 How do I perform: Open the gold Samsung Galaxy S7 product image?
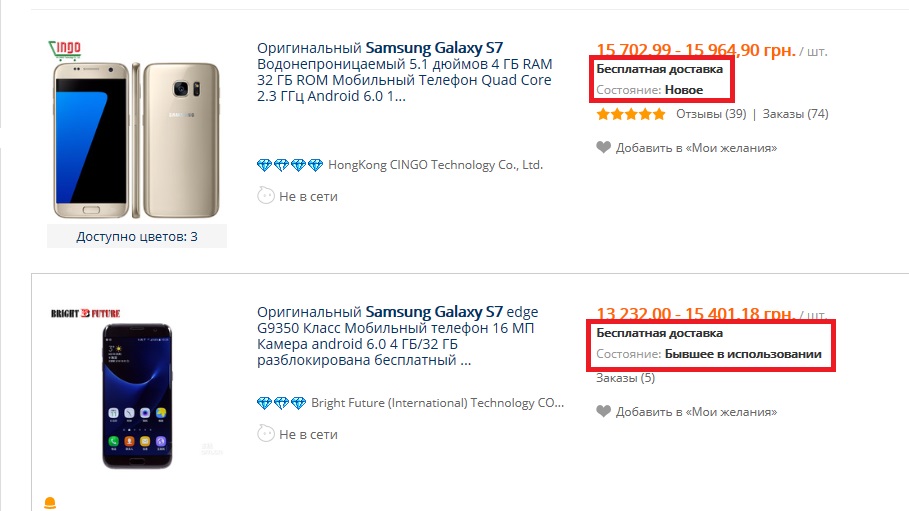(x=137, y=141)
